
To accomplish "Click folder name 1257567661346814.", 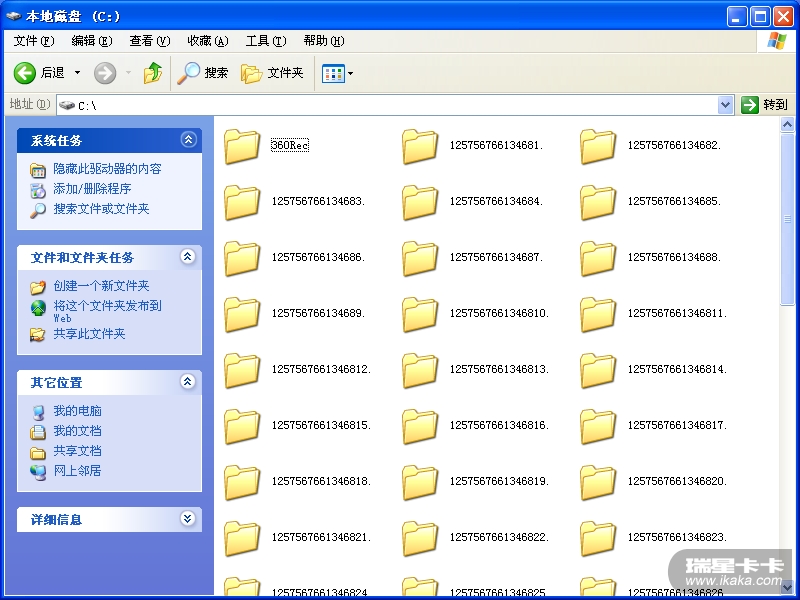I will click(x=677, y=369).
